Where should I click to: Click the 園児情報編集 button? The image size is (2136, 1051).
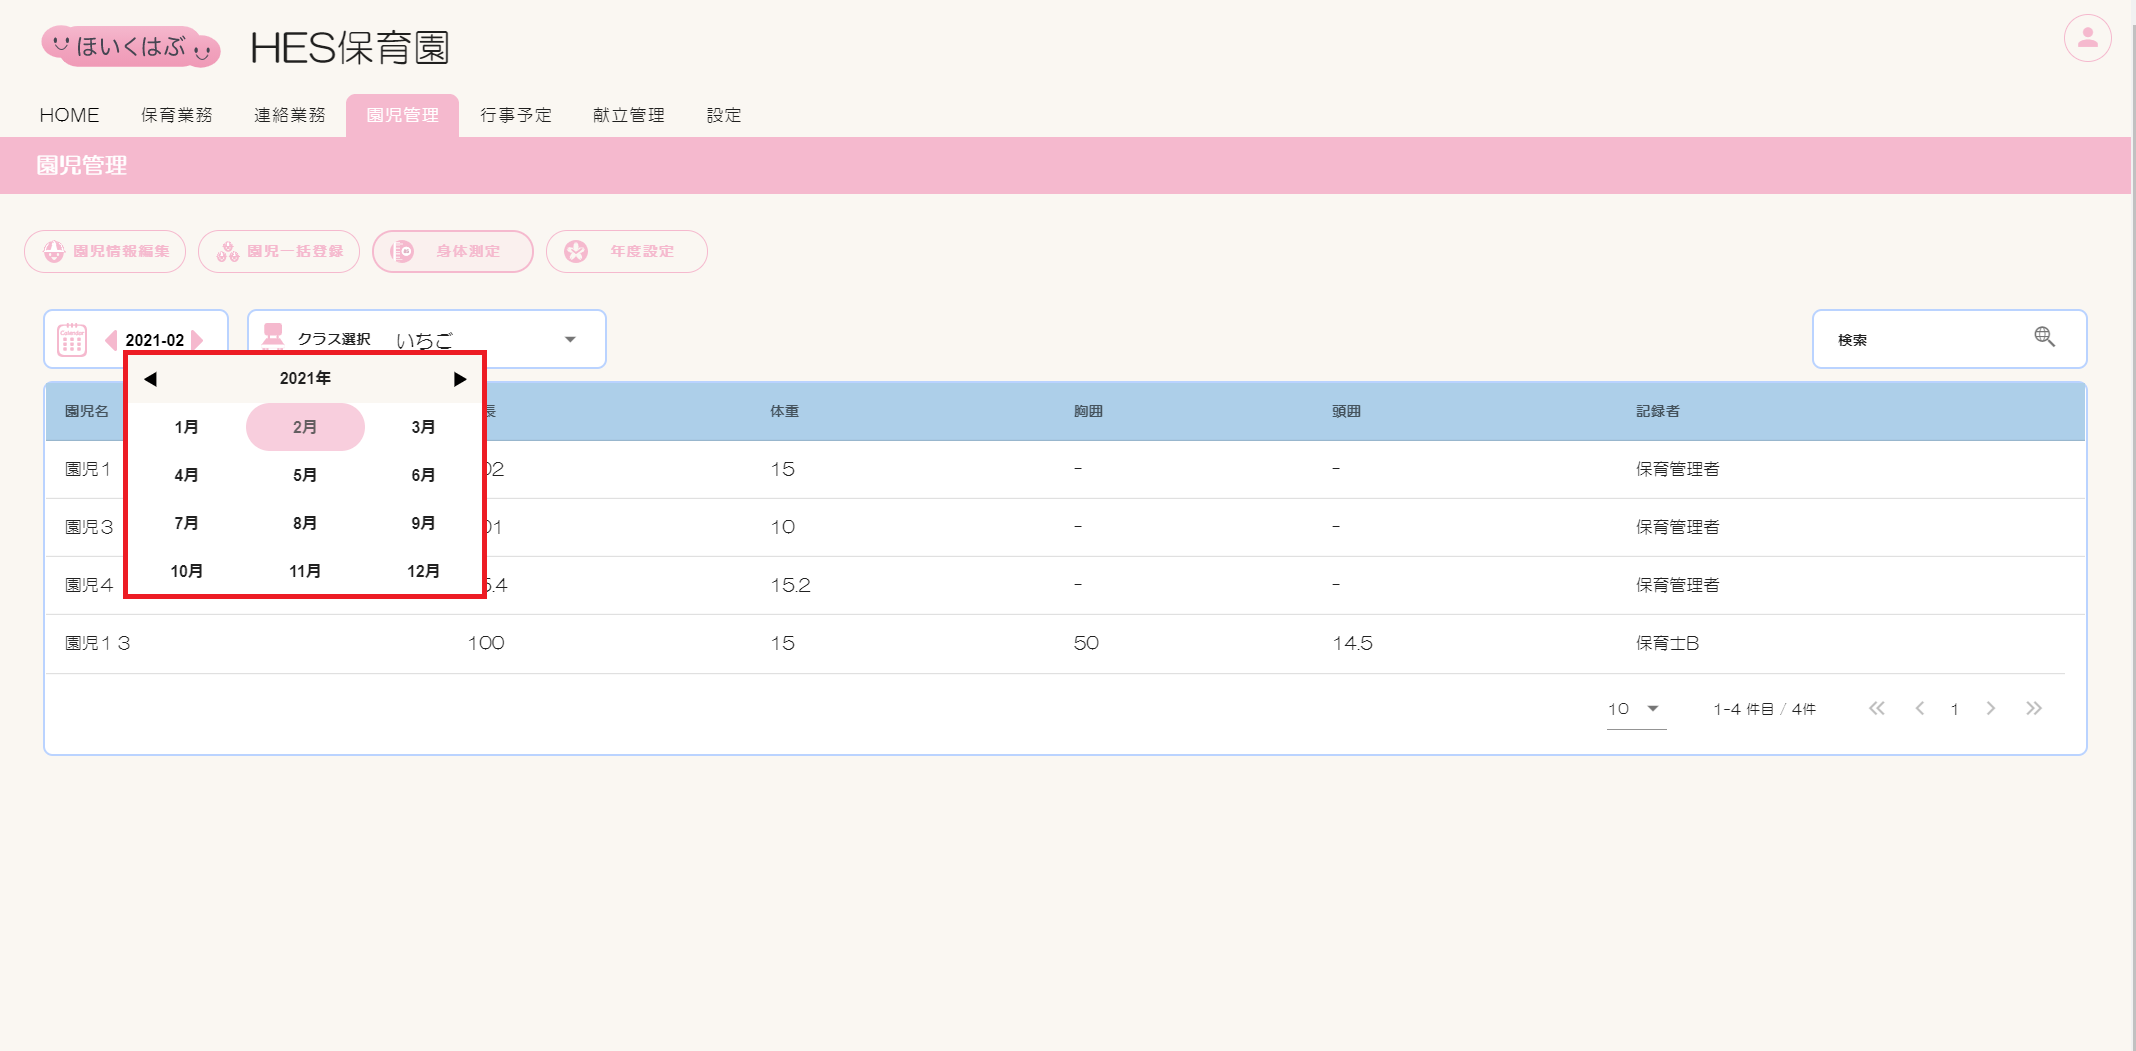[105, 252]
